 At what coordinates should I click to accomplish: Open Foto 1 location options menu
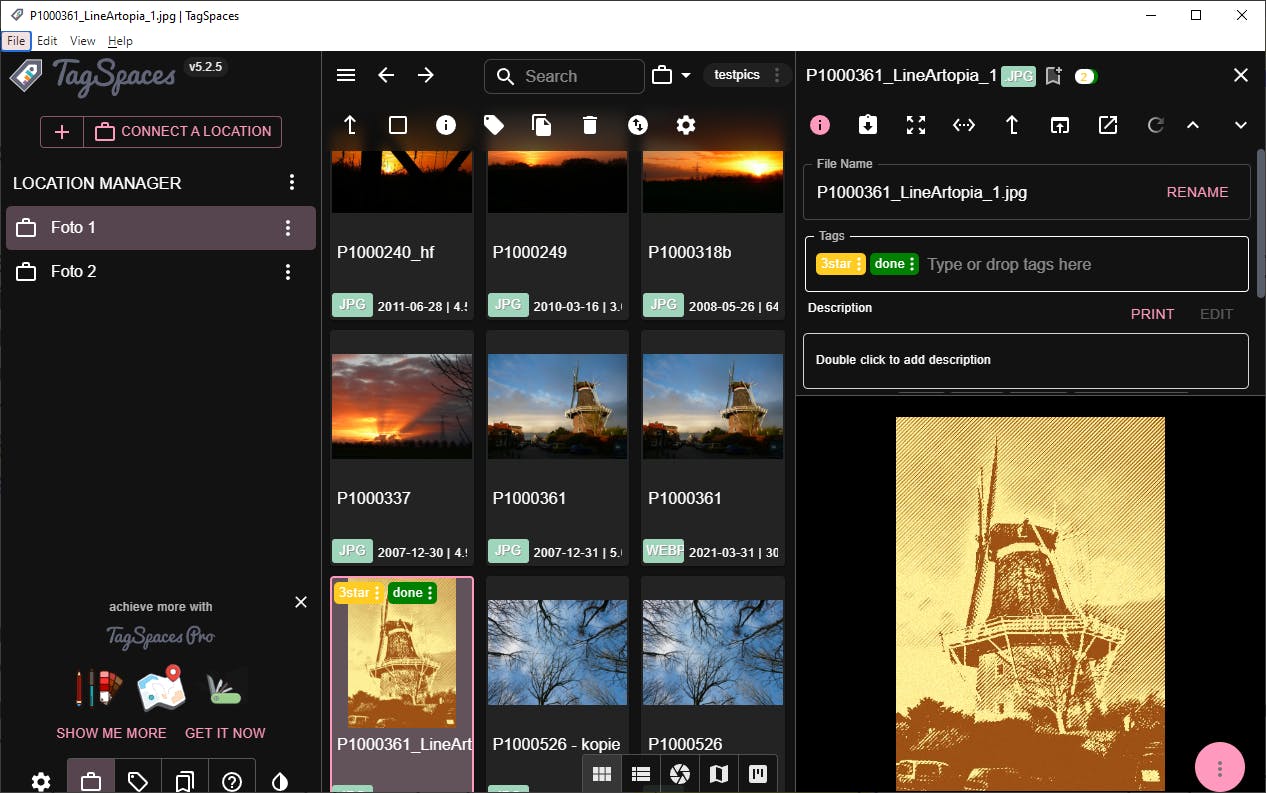288,228
